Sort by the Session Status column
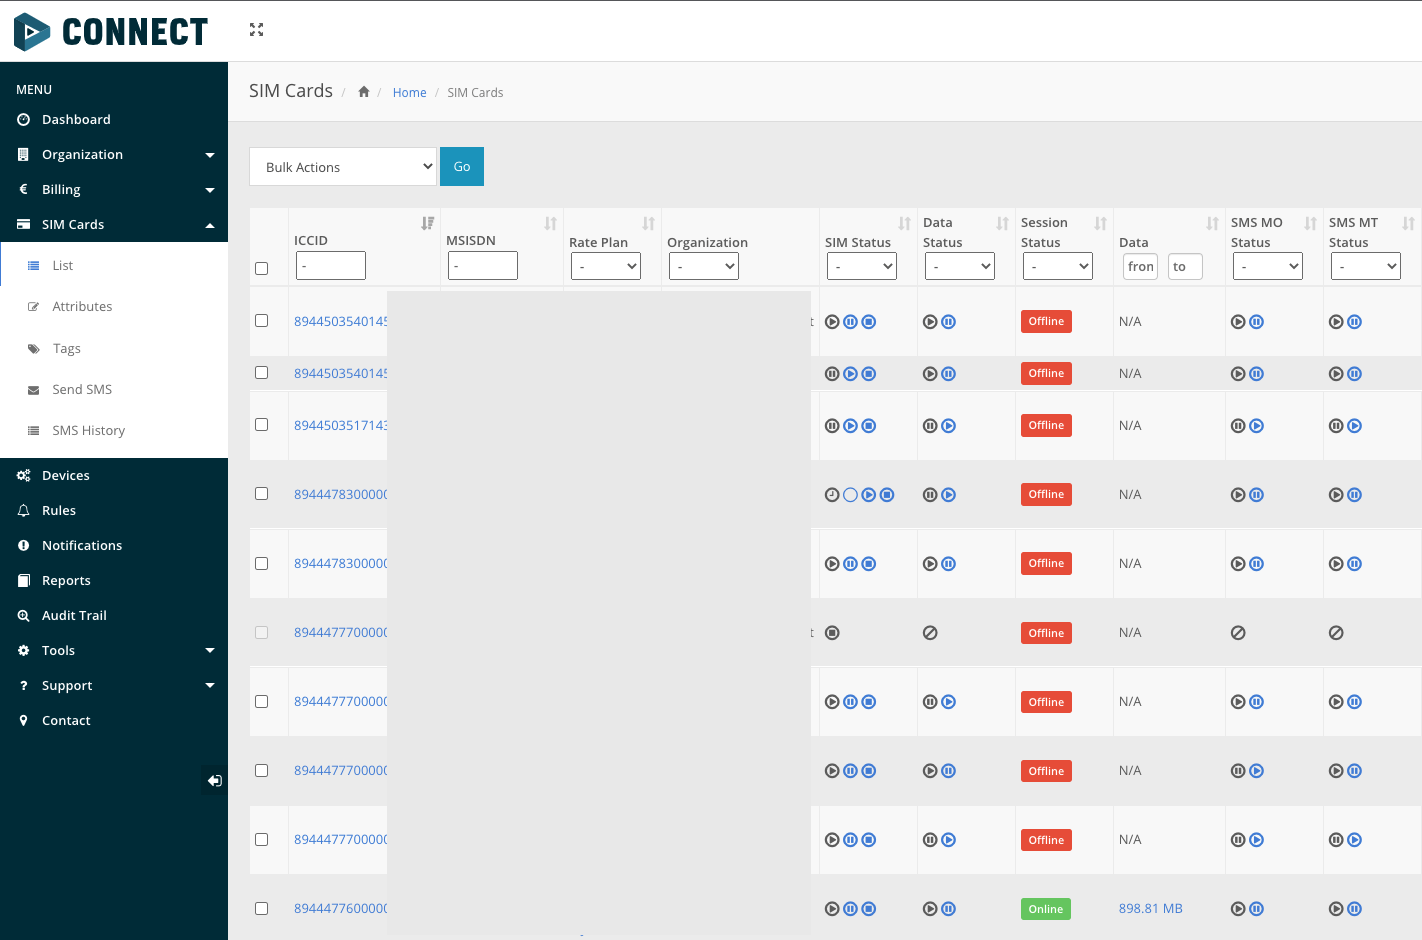Screen dimensions: 1422x940 [x=1100, y=223]
